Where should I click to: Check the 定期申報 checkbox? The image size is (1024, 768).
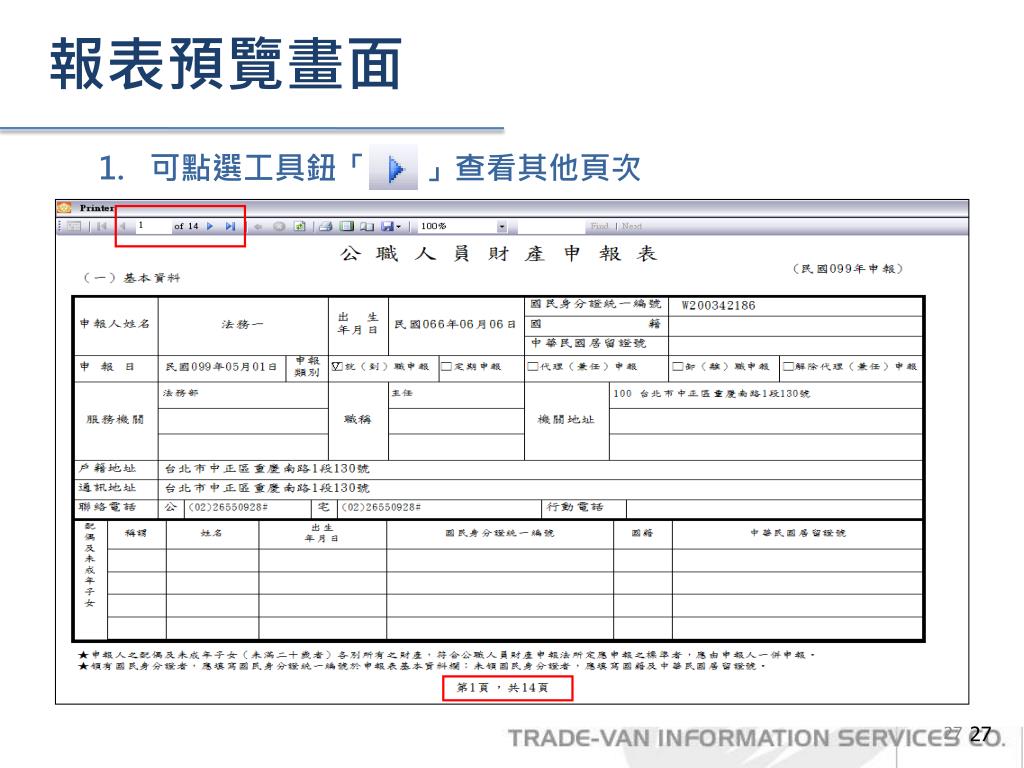[x=446, y=366]
